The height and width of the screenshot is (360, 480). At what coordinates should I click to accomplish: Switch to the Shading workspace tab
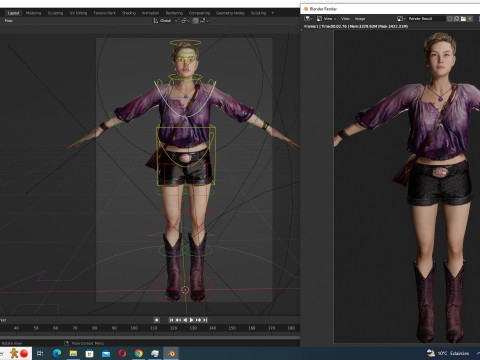129,13
